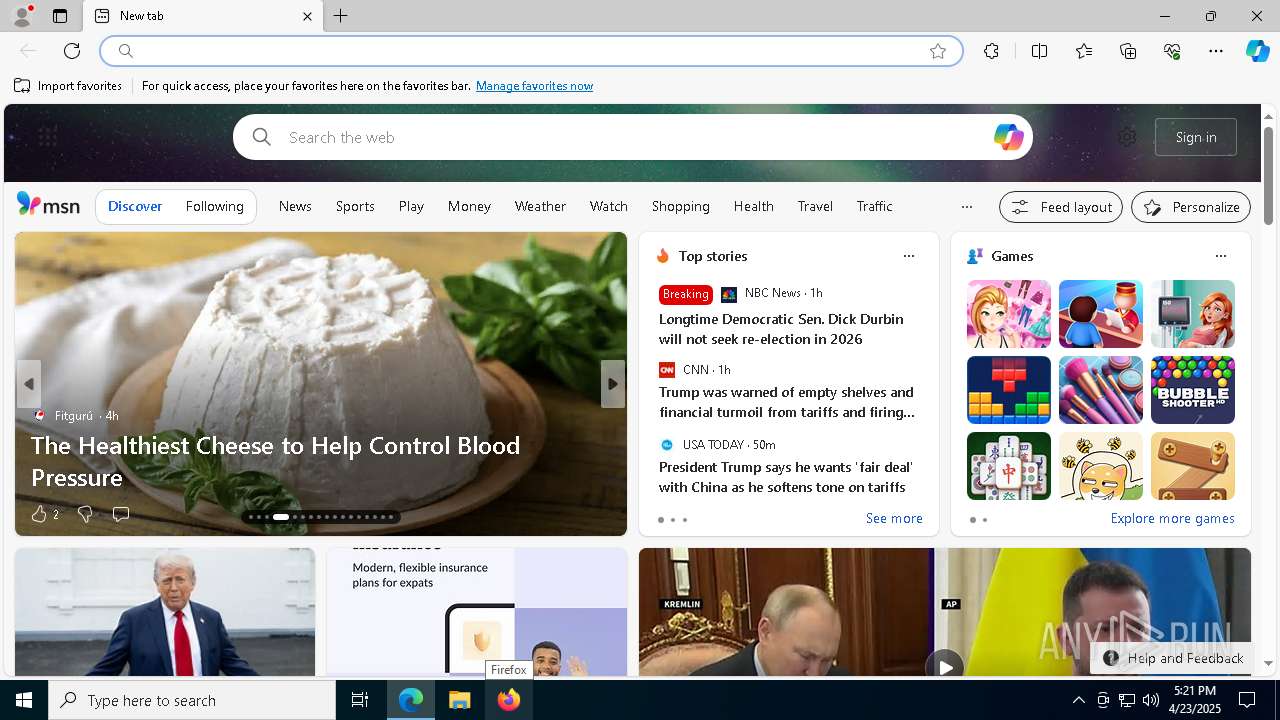Screen dimensions: 1280x720
Task: Open a new tab with plus button
Action: [341, 16]
